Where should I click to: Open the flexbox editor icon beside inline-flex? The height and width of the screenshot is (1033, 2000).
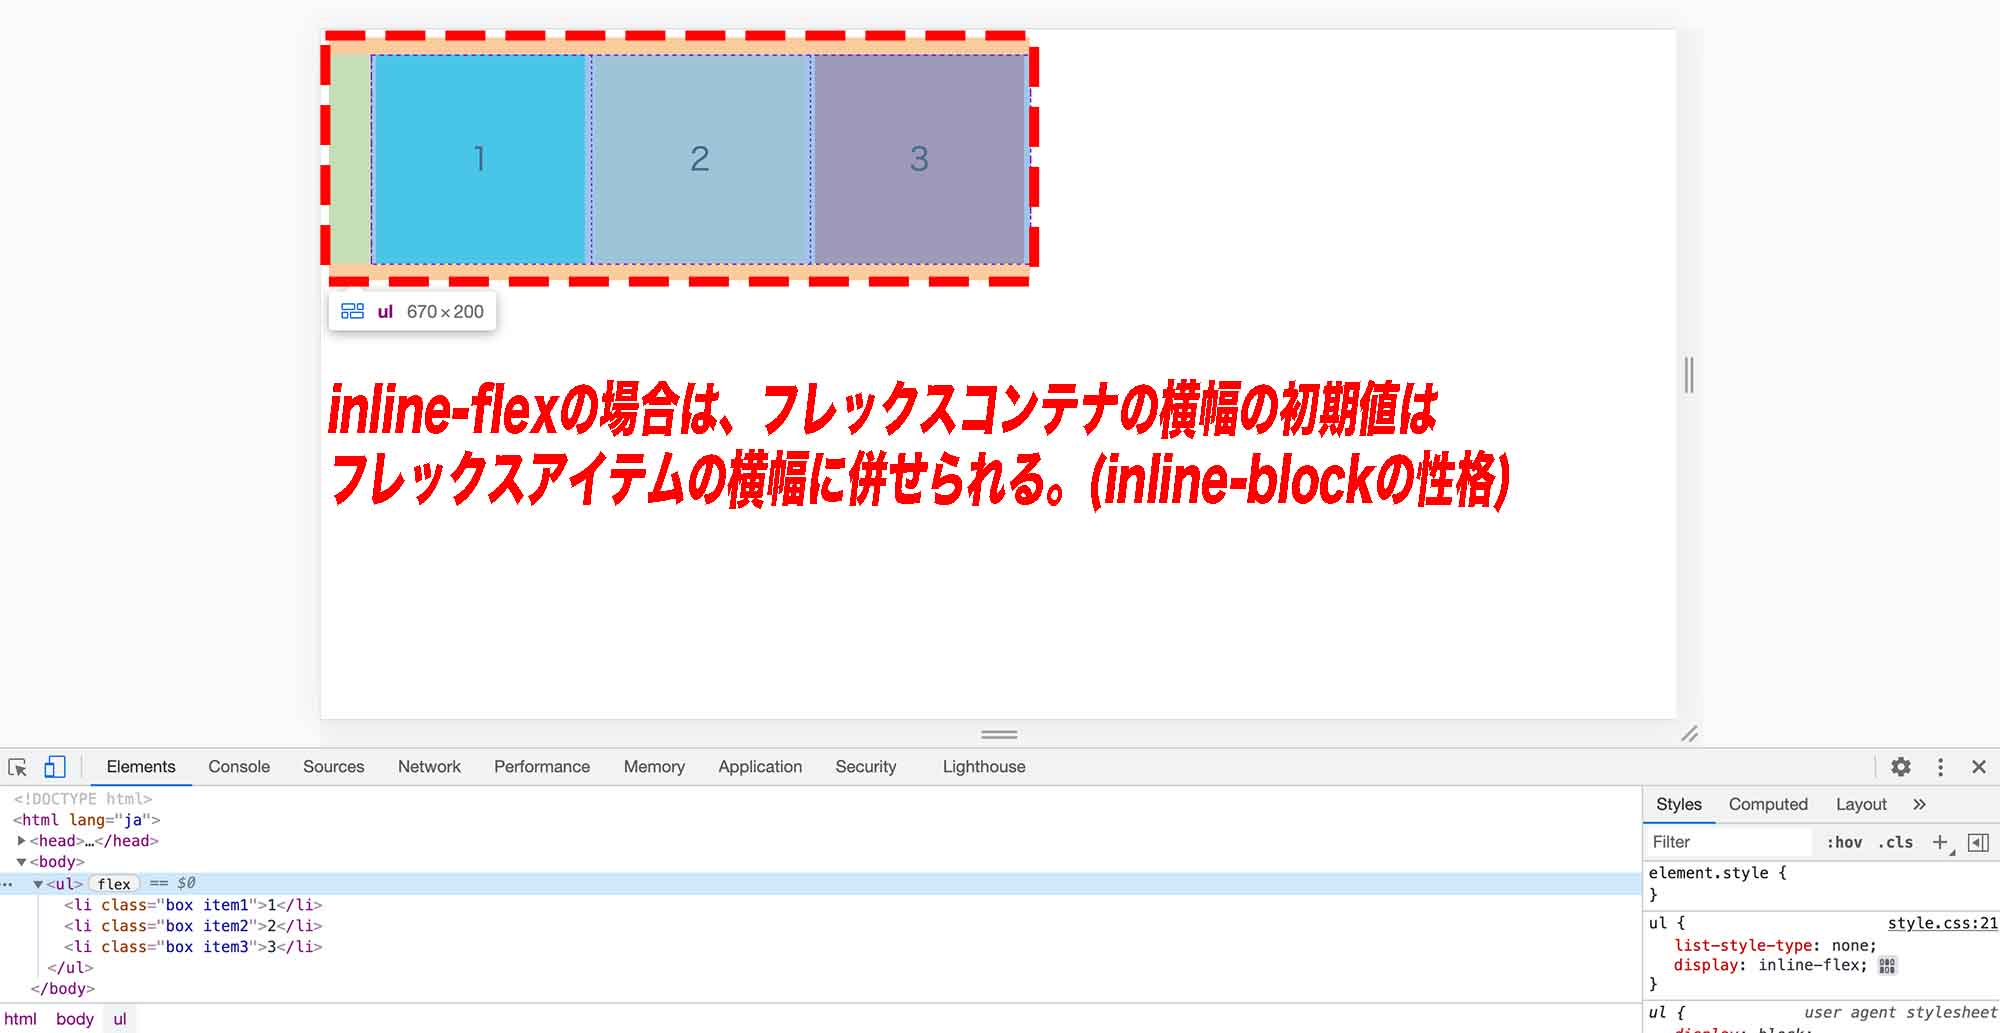(1888, 966)
